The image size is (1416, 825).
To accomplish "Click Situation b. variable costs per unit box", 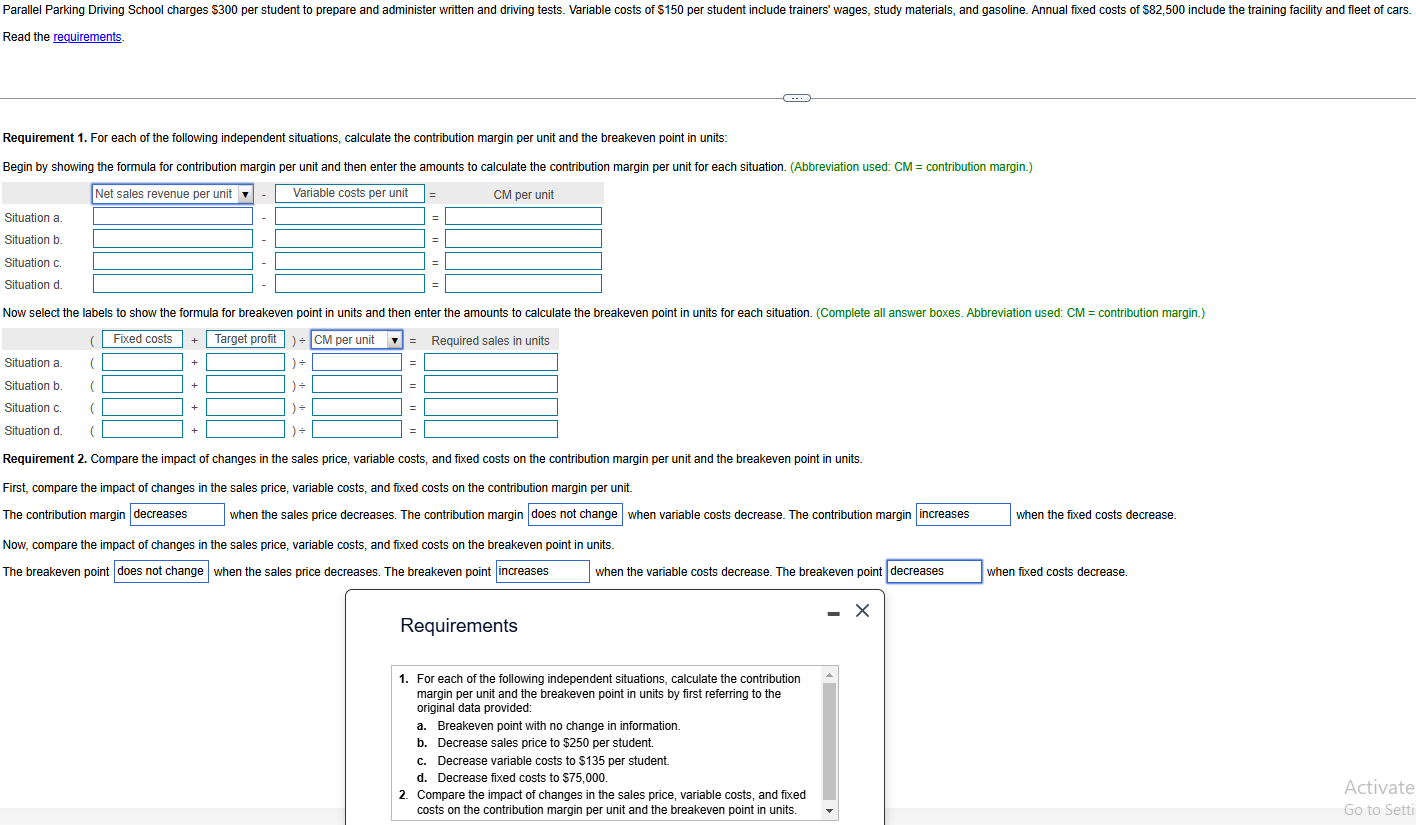I will coord(349,238).
